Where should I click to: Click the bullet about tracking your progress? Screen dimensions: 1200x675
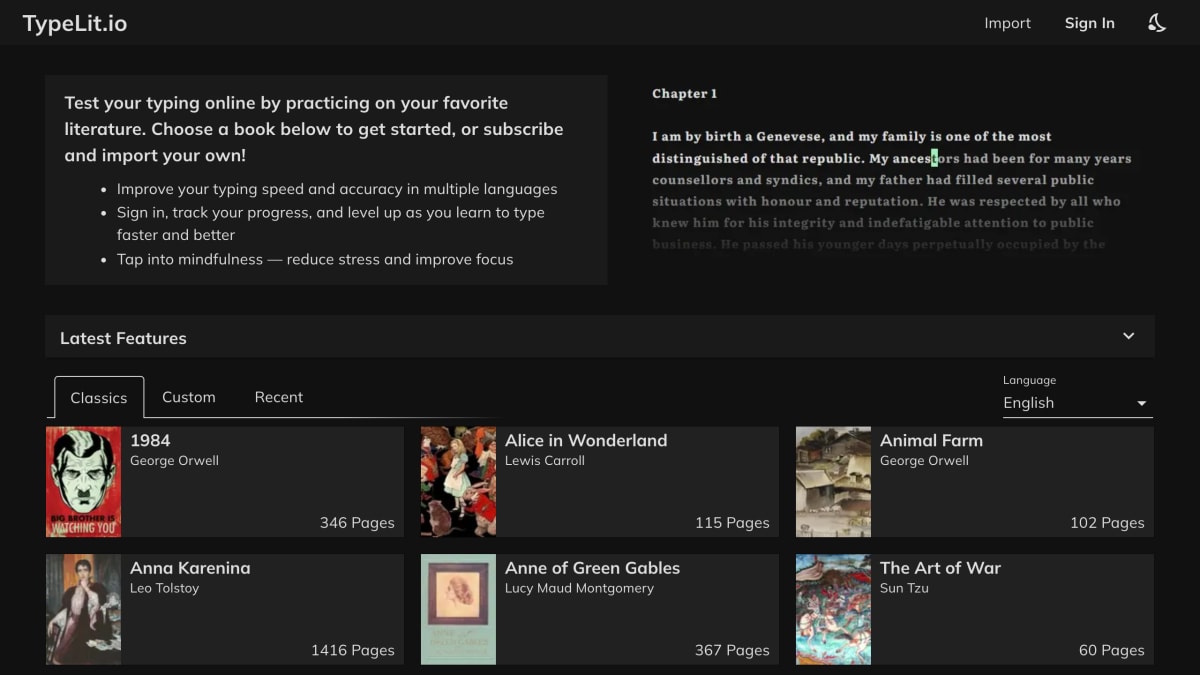click(331, 224)
